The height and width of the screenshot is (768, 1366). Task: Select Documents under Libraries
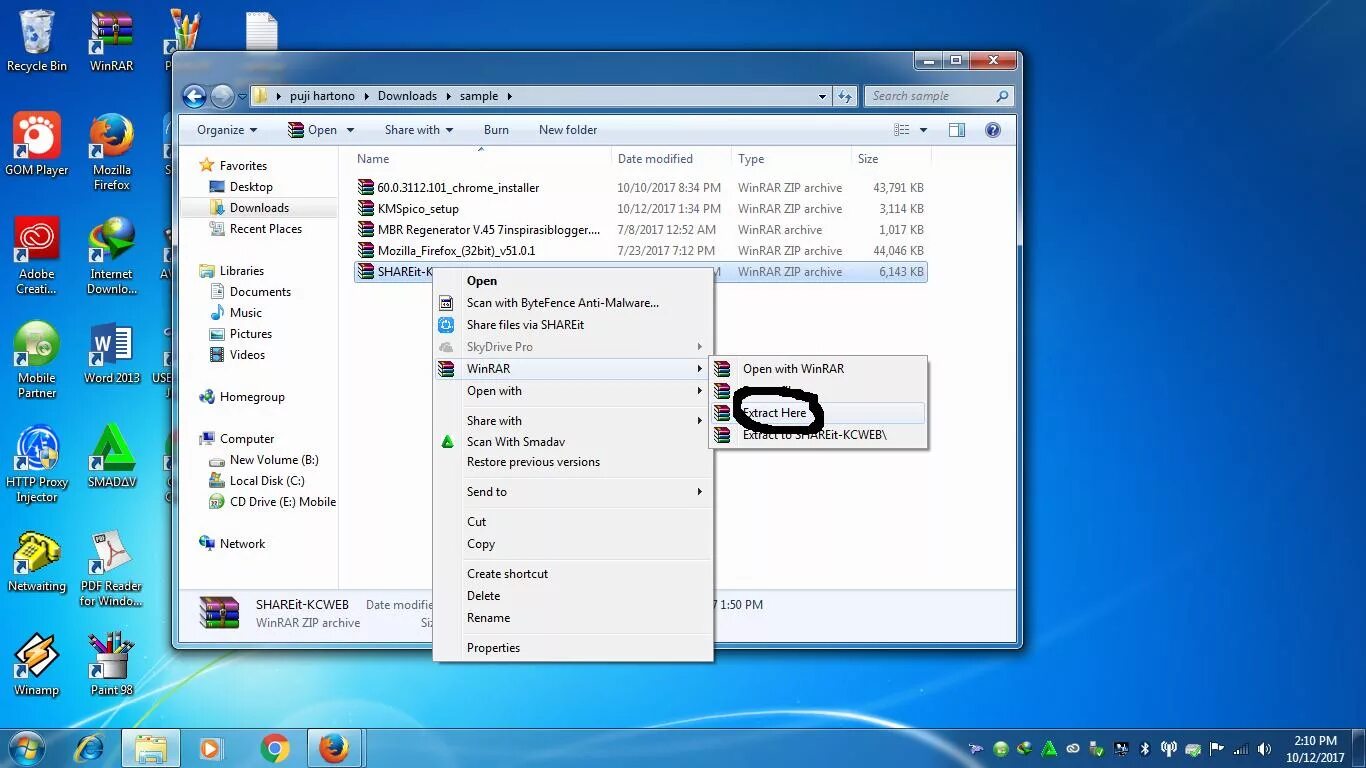[259, 292]
